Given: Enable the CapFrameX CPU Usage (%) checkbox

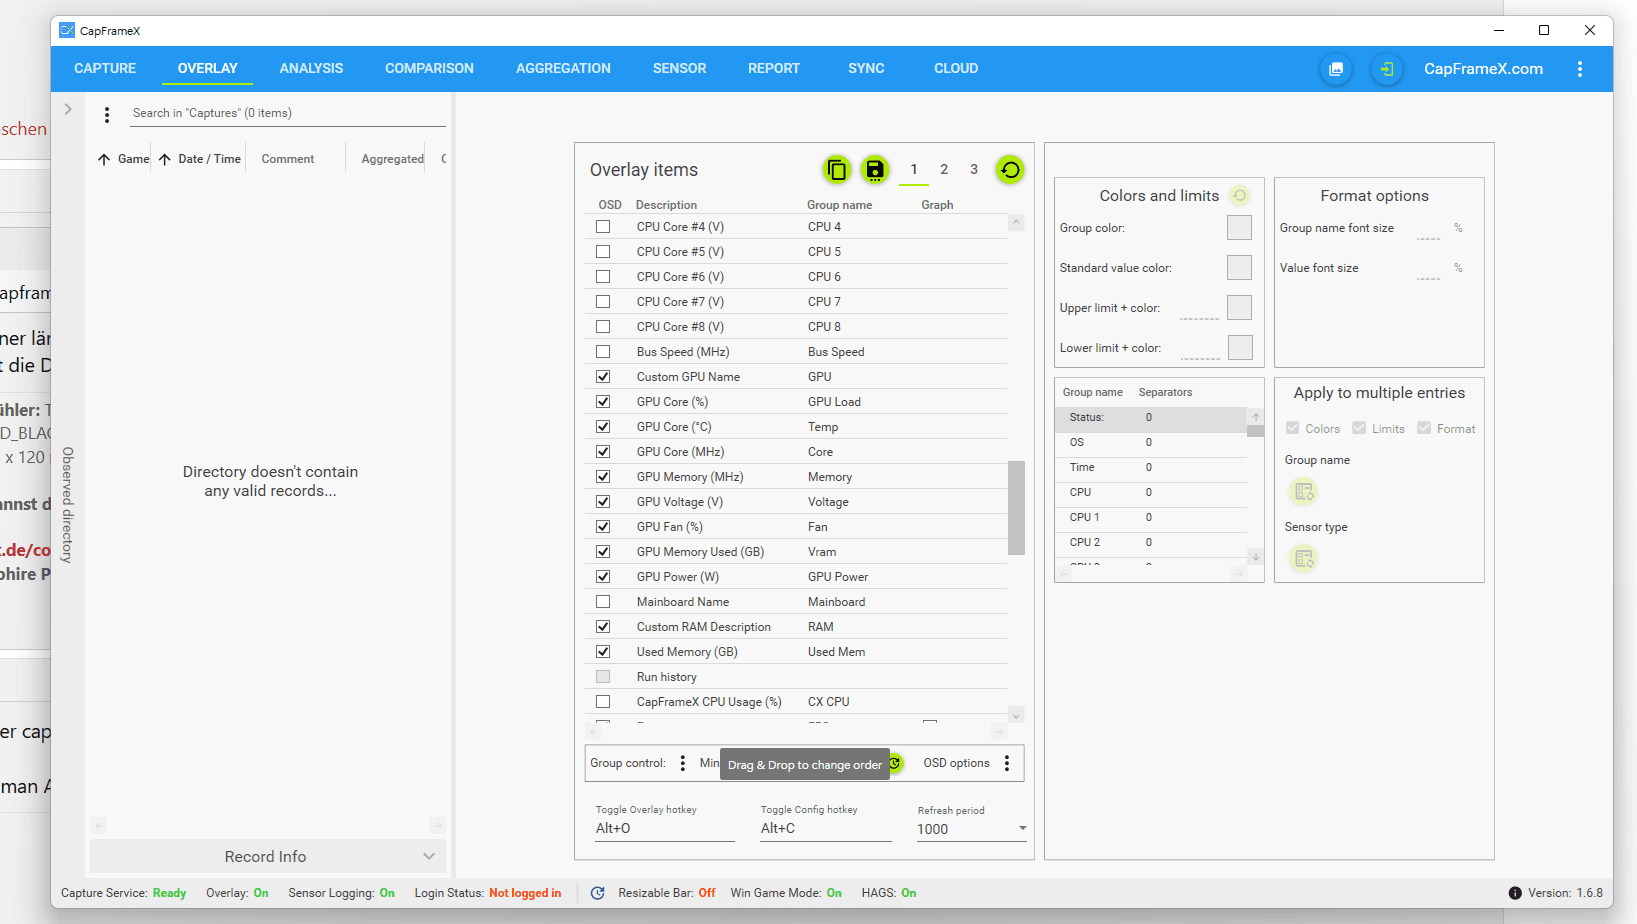Looking at the screenshot, I should [x=603, y=702].
